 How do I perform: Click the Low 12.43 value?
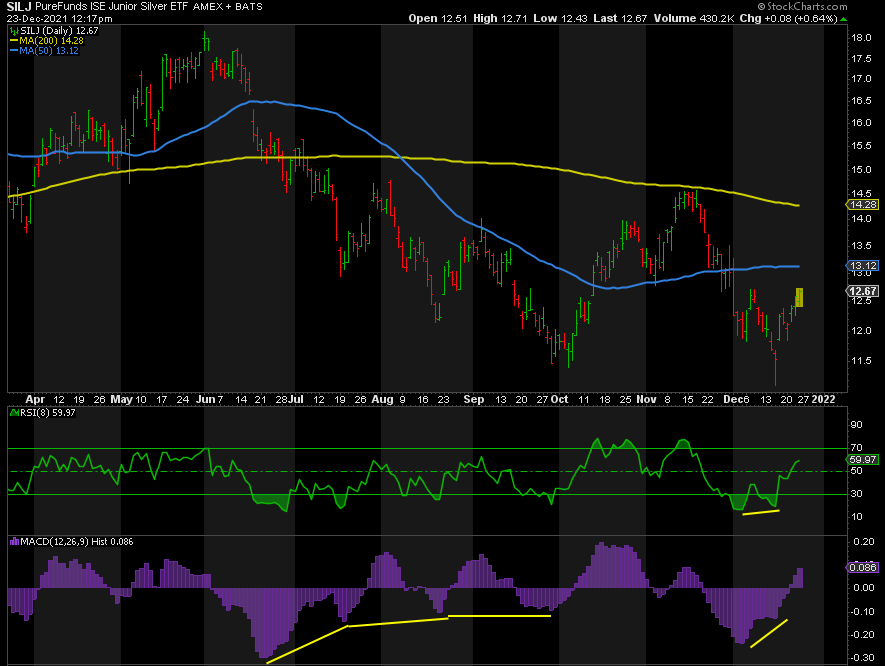coord(560,19)
